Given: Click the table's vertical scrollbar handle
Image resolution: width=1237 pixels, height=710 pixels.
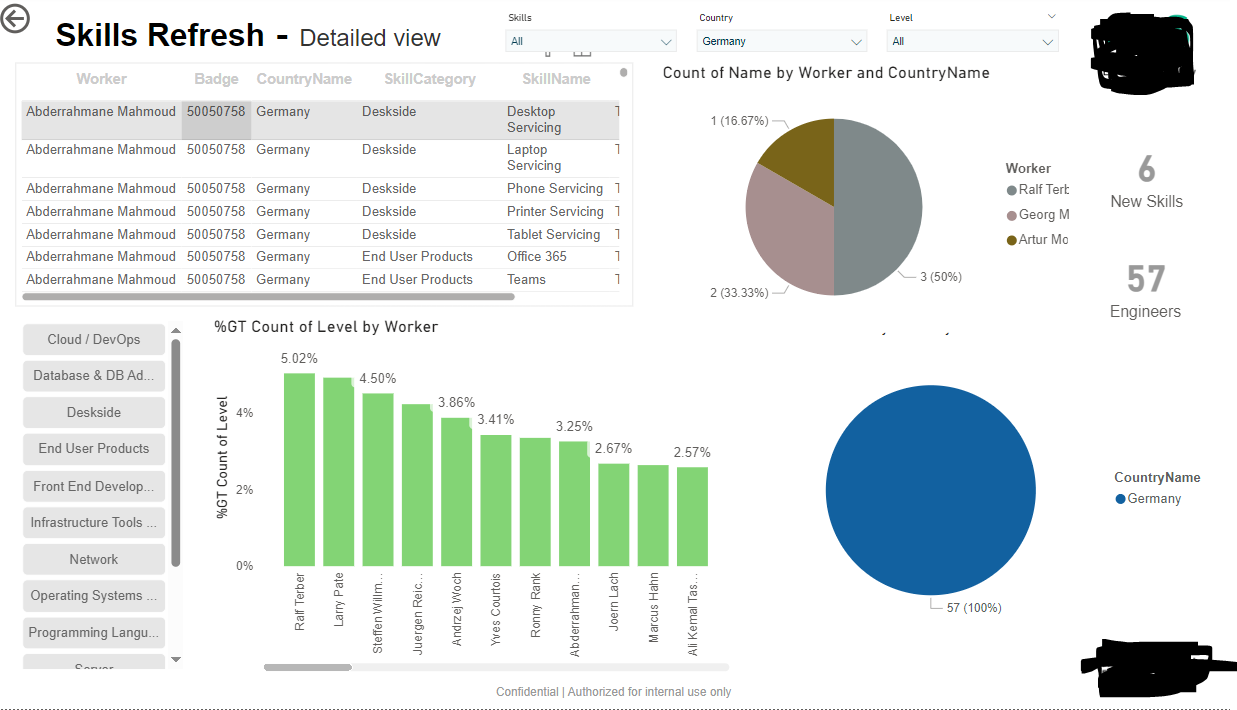Looking at the screenshot, I should pyautogui.click(x=624, y=72).
